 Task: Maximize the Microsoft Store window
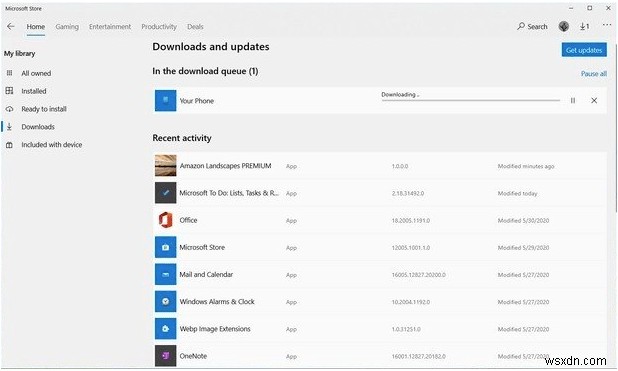pos(590,8)
